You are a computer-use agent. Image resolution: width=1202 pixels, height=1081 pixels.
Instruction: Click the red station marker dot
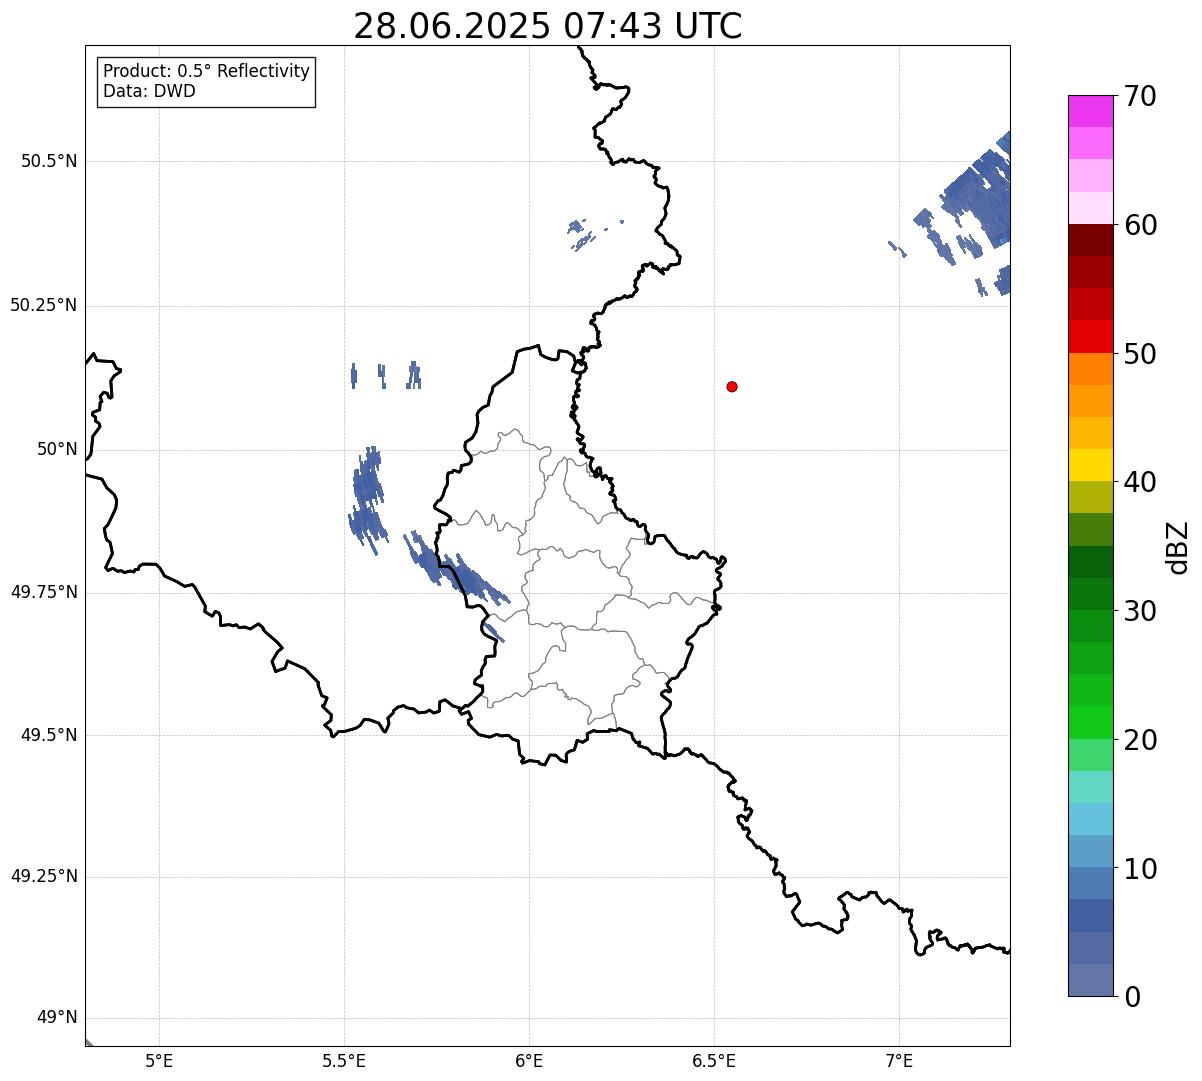(732, 386)
